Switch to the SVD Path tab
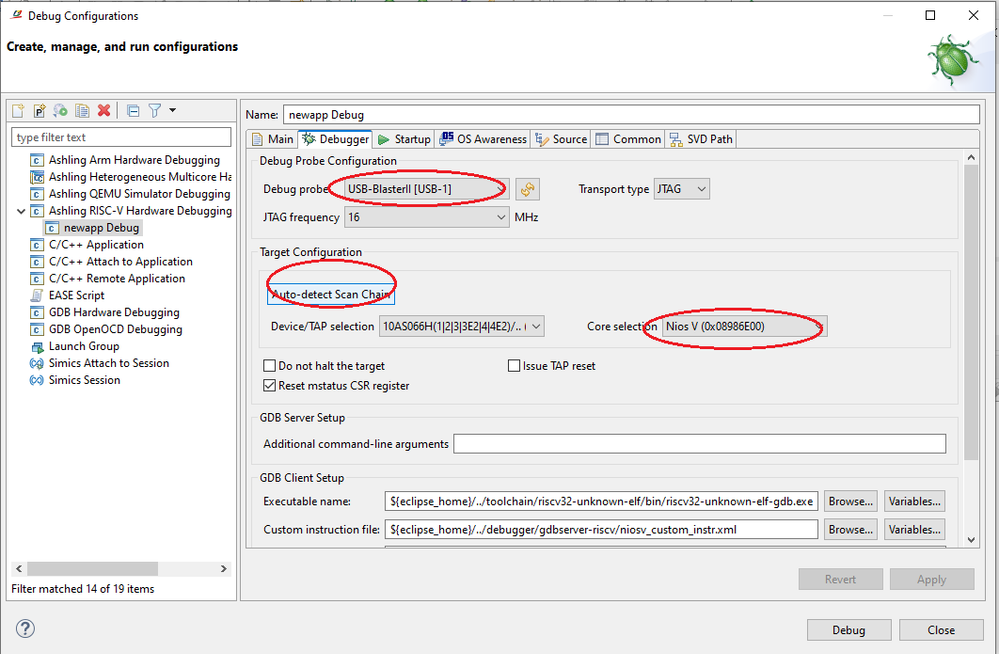 (x=701, y=139)
